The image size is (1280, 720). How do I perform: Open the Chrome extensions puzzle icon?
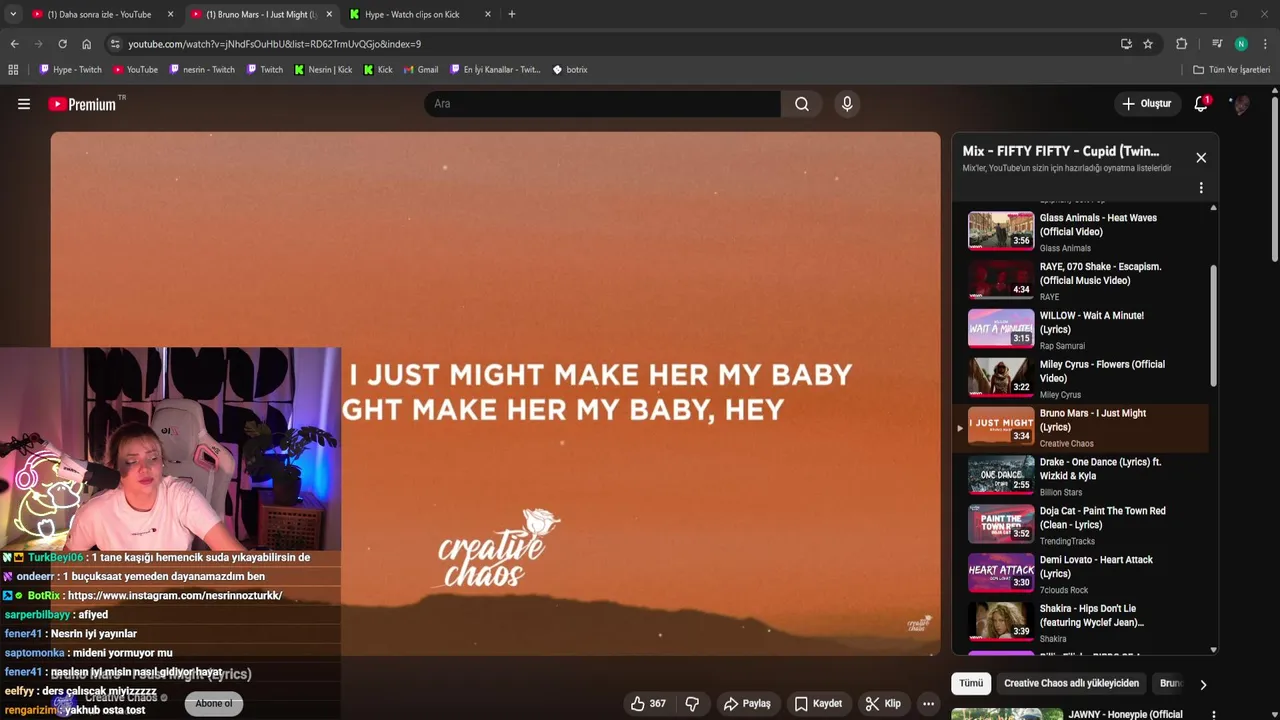(x=1181, y=44)
